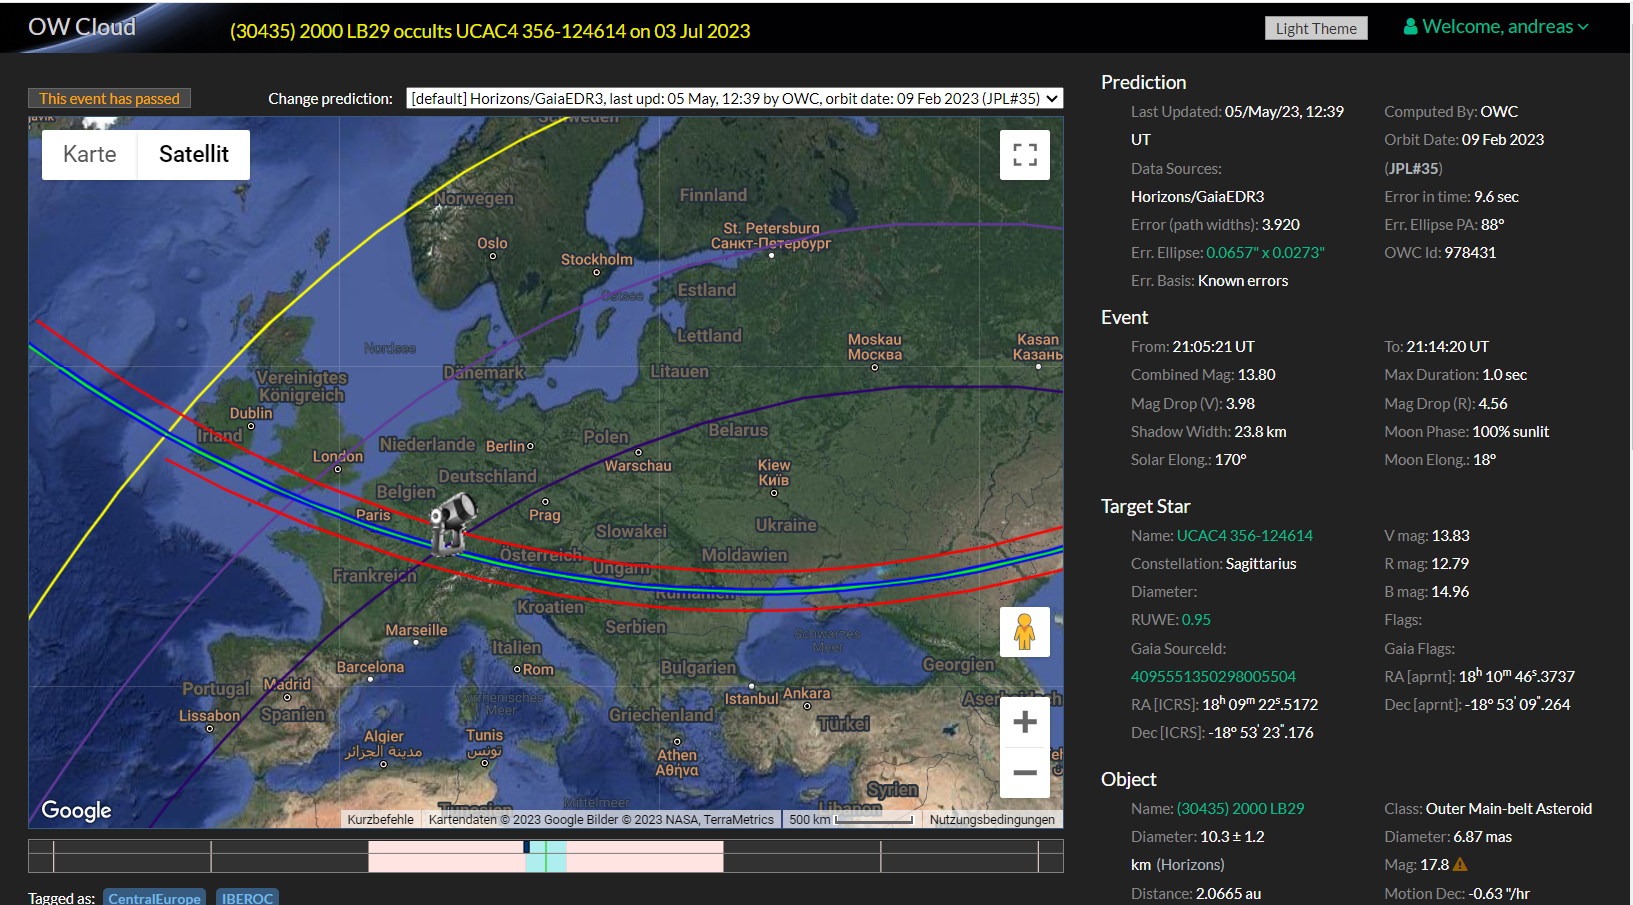Screen dimensions: 1633x905
Task: Click the Street View pegman icon
Action: coord(1024,632)
